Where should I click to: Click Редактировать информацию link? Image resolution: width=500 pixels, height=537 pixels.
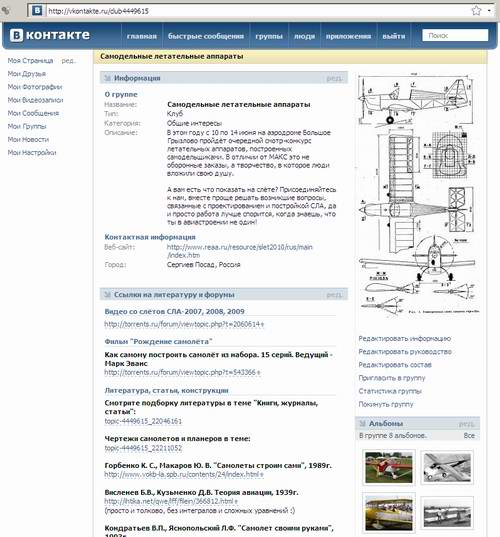(x=404, y=338)
